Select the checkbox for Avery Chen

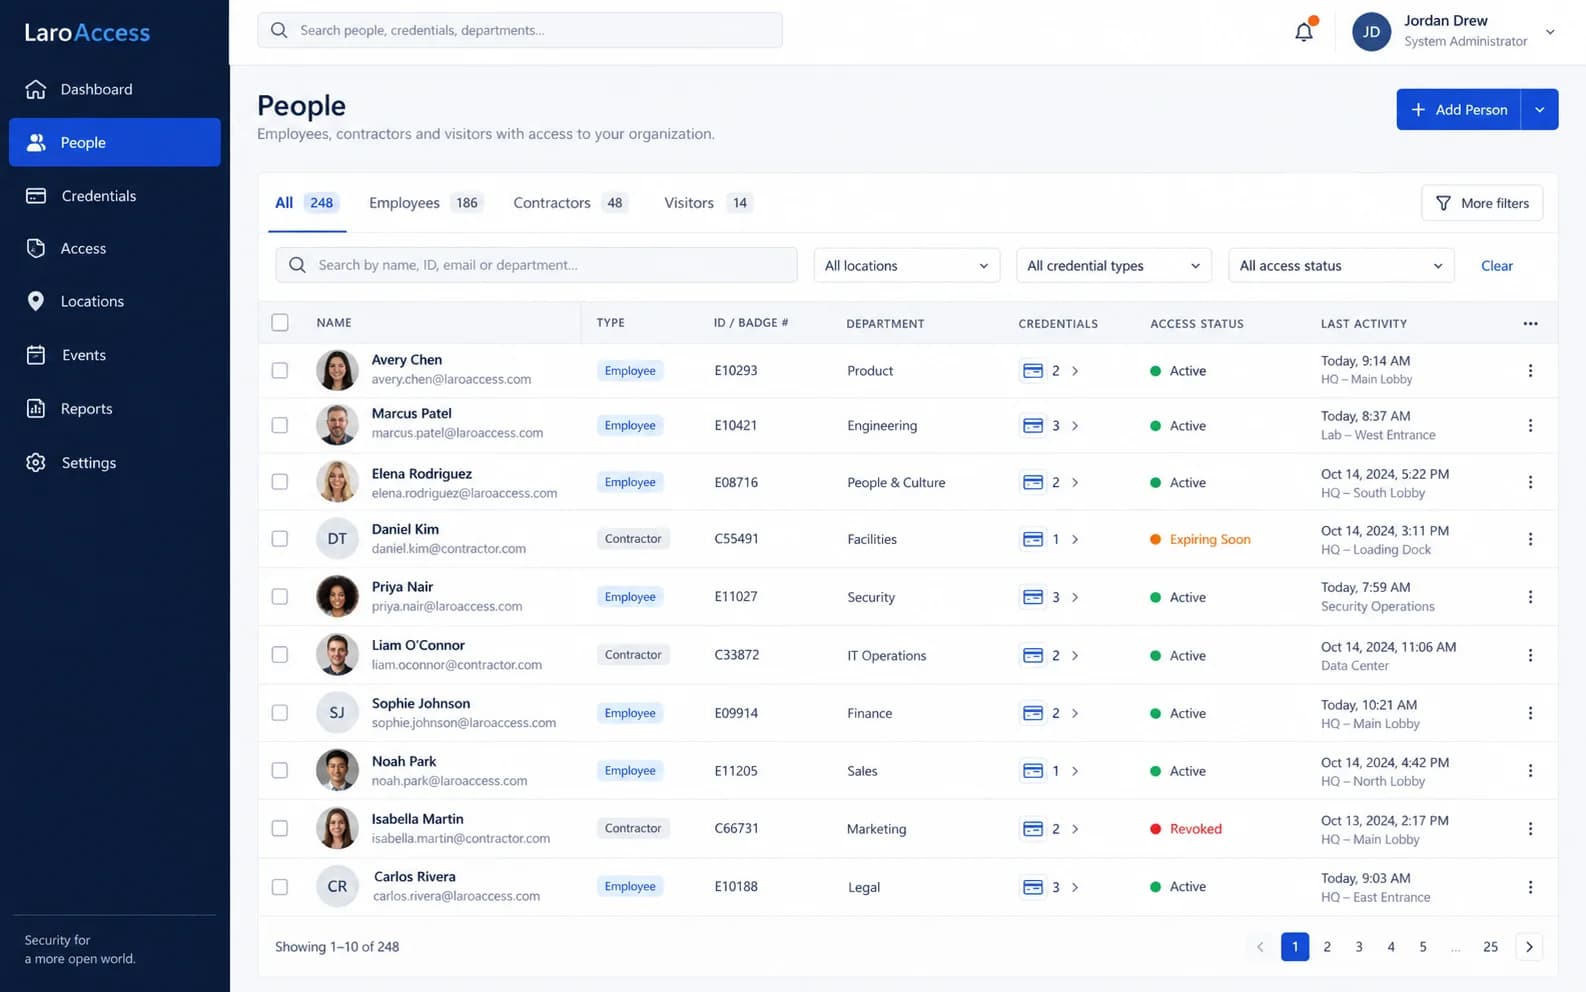click(280, 371)
